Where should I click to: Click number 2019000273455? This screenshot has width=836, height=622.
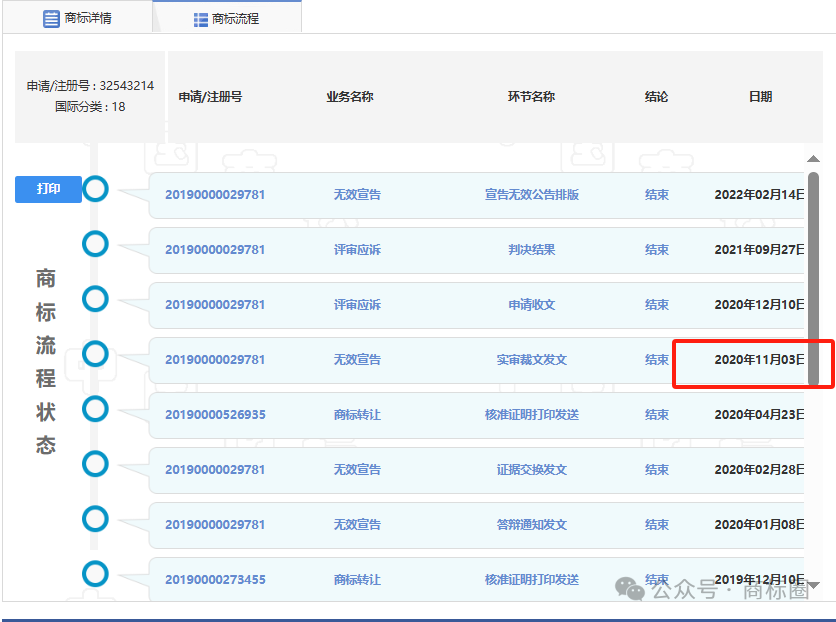[215, 579]
